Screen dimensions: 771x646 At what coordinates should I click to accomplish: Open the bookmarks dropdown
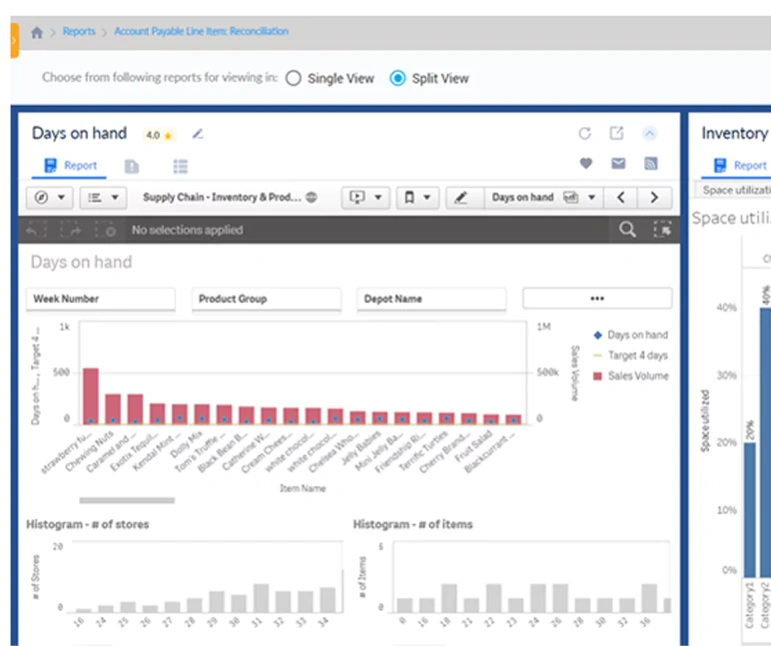pyautogui.click(x=416, y=198)
